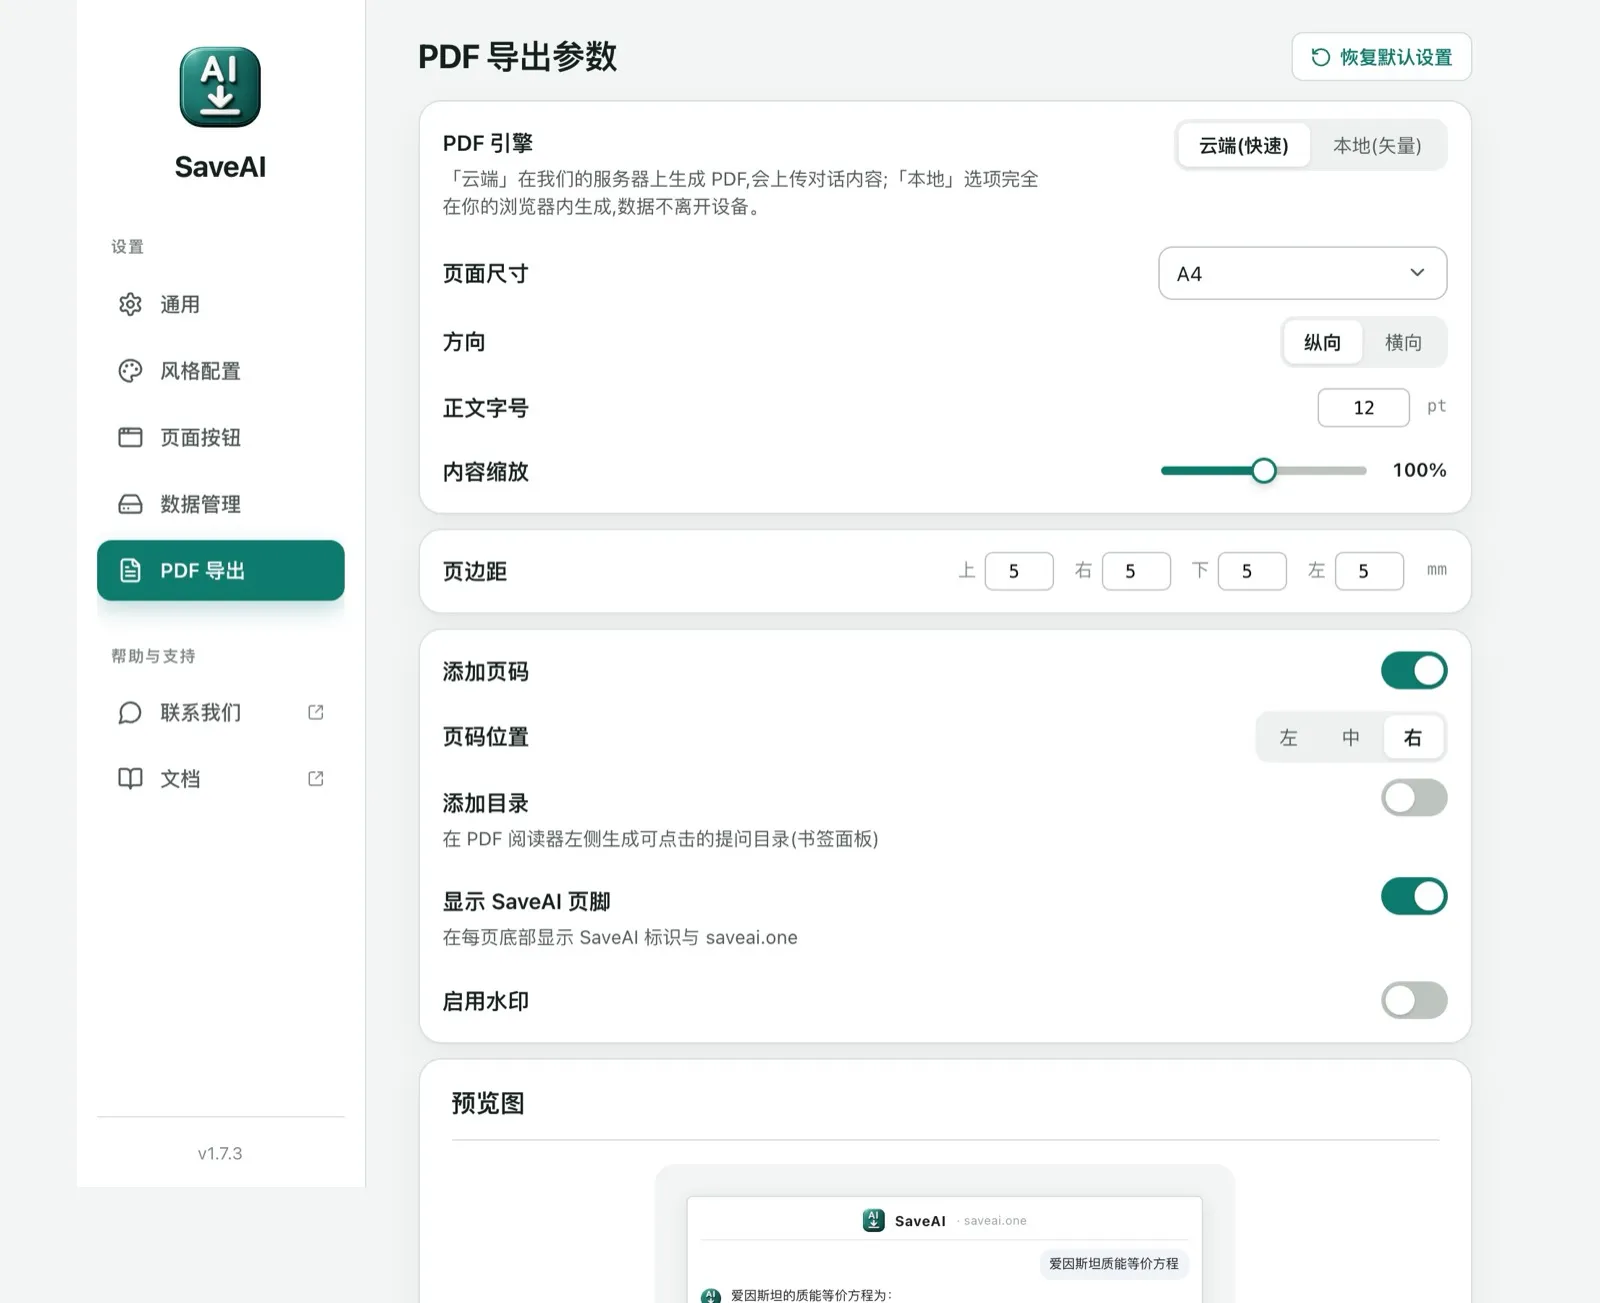Click the v1.7.3 version text
Image resolution: width=1600 pixels, height=1303 pixels.
click(x=220, y=1153)
